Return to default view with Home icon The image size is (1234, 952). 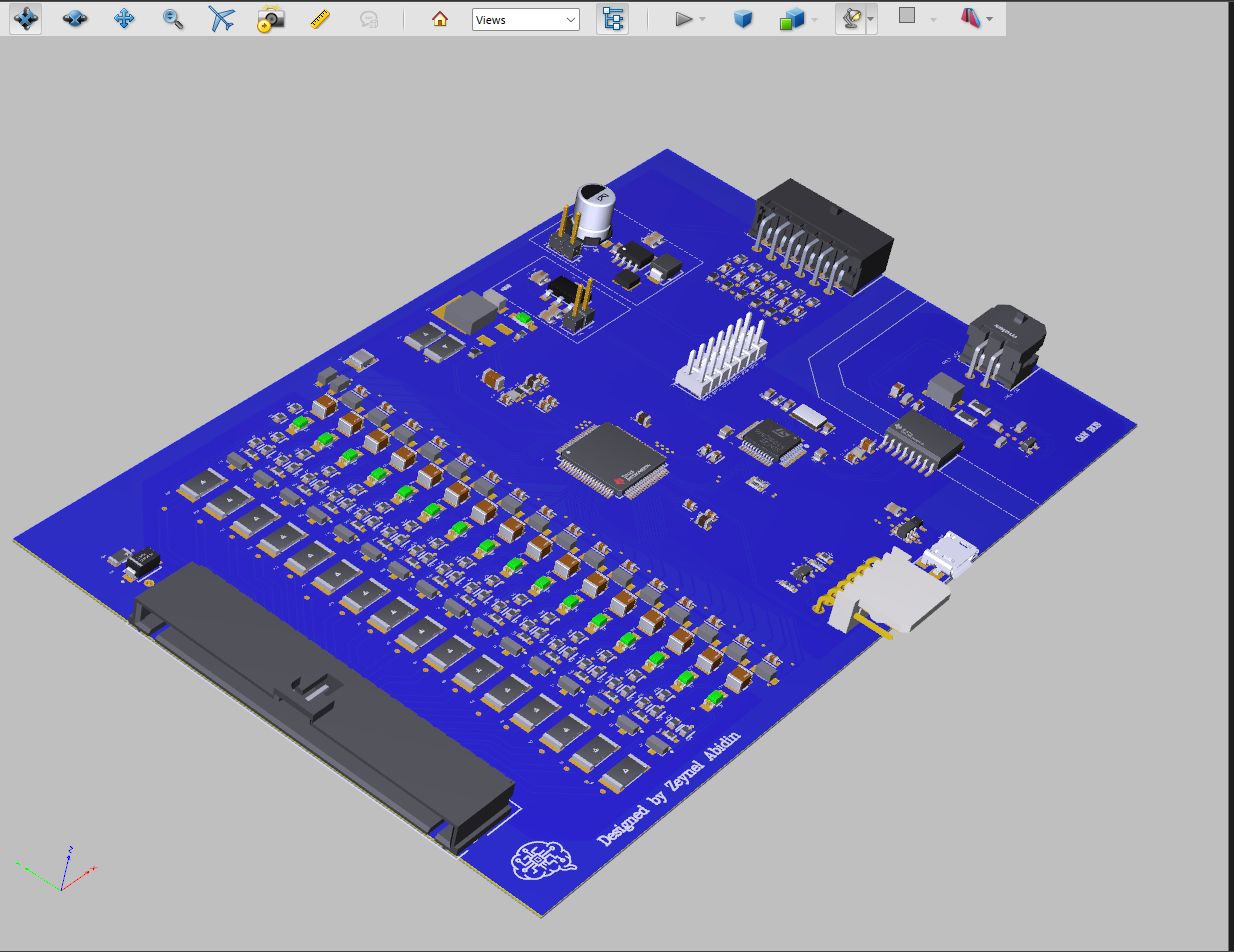(440, 19)
